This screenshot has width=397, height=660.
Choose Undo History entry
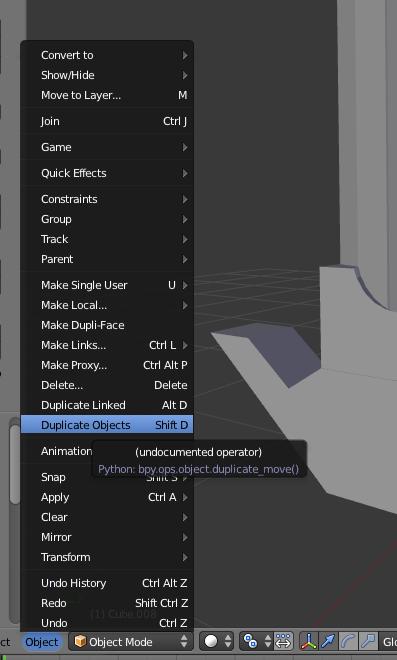[x=107, y=583]
